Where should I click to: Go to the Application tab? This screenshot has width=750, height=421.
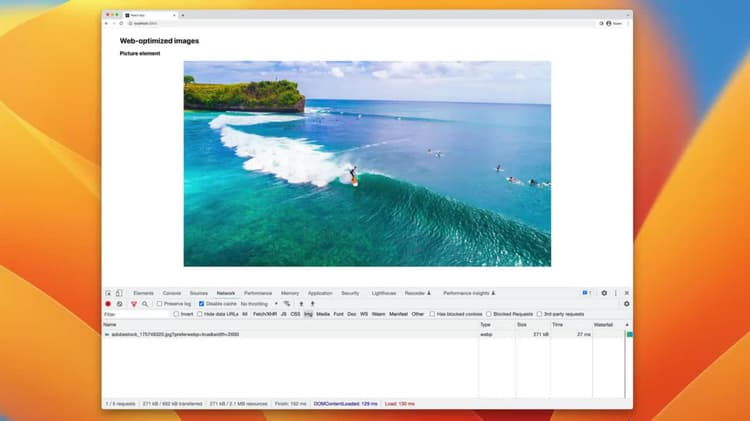[320, 293]
